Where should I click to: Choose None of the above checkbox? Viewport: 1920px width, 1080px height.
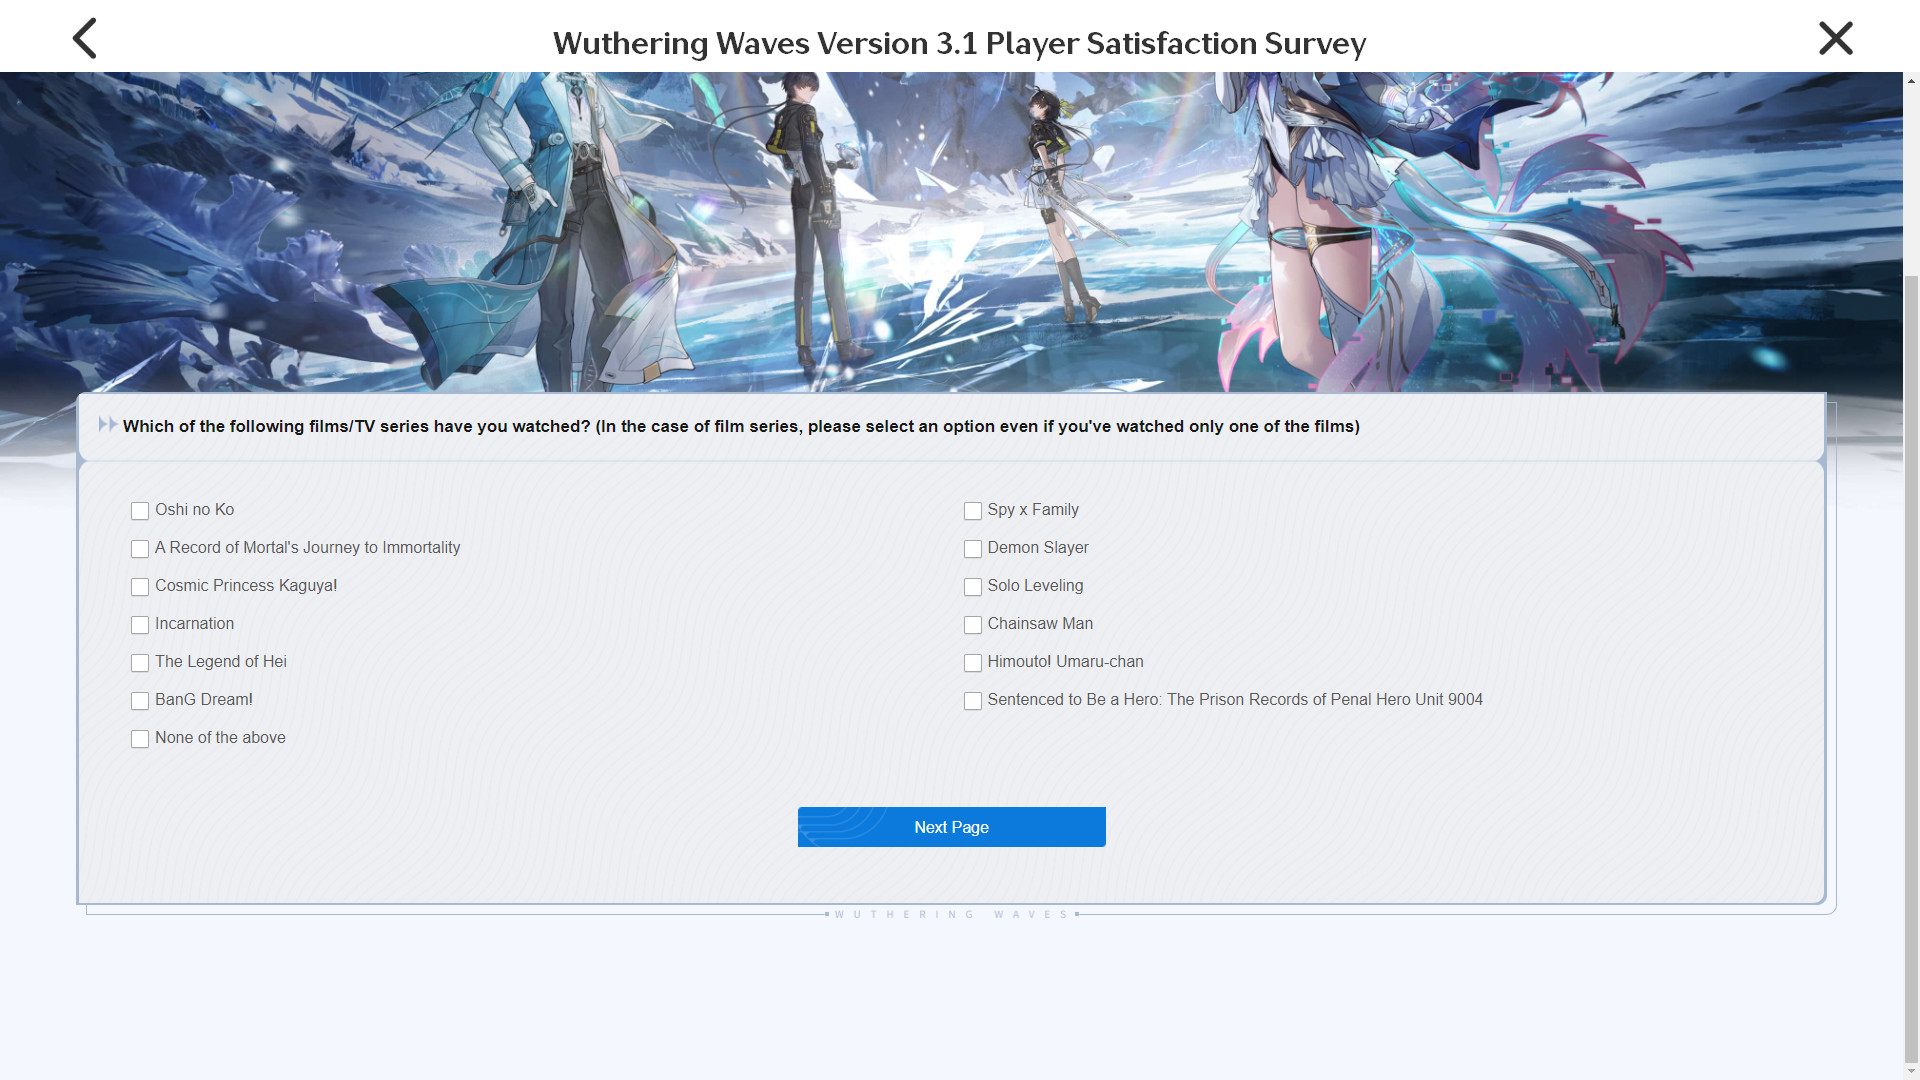(x=140, y=739)
